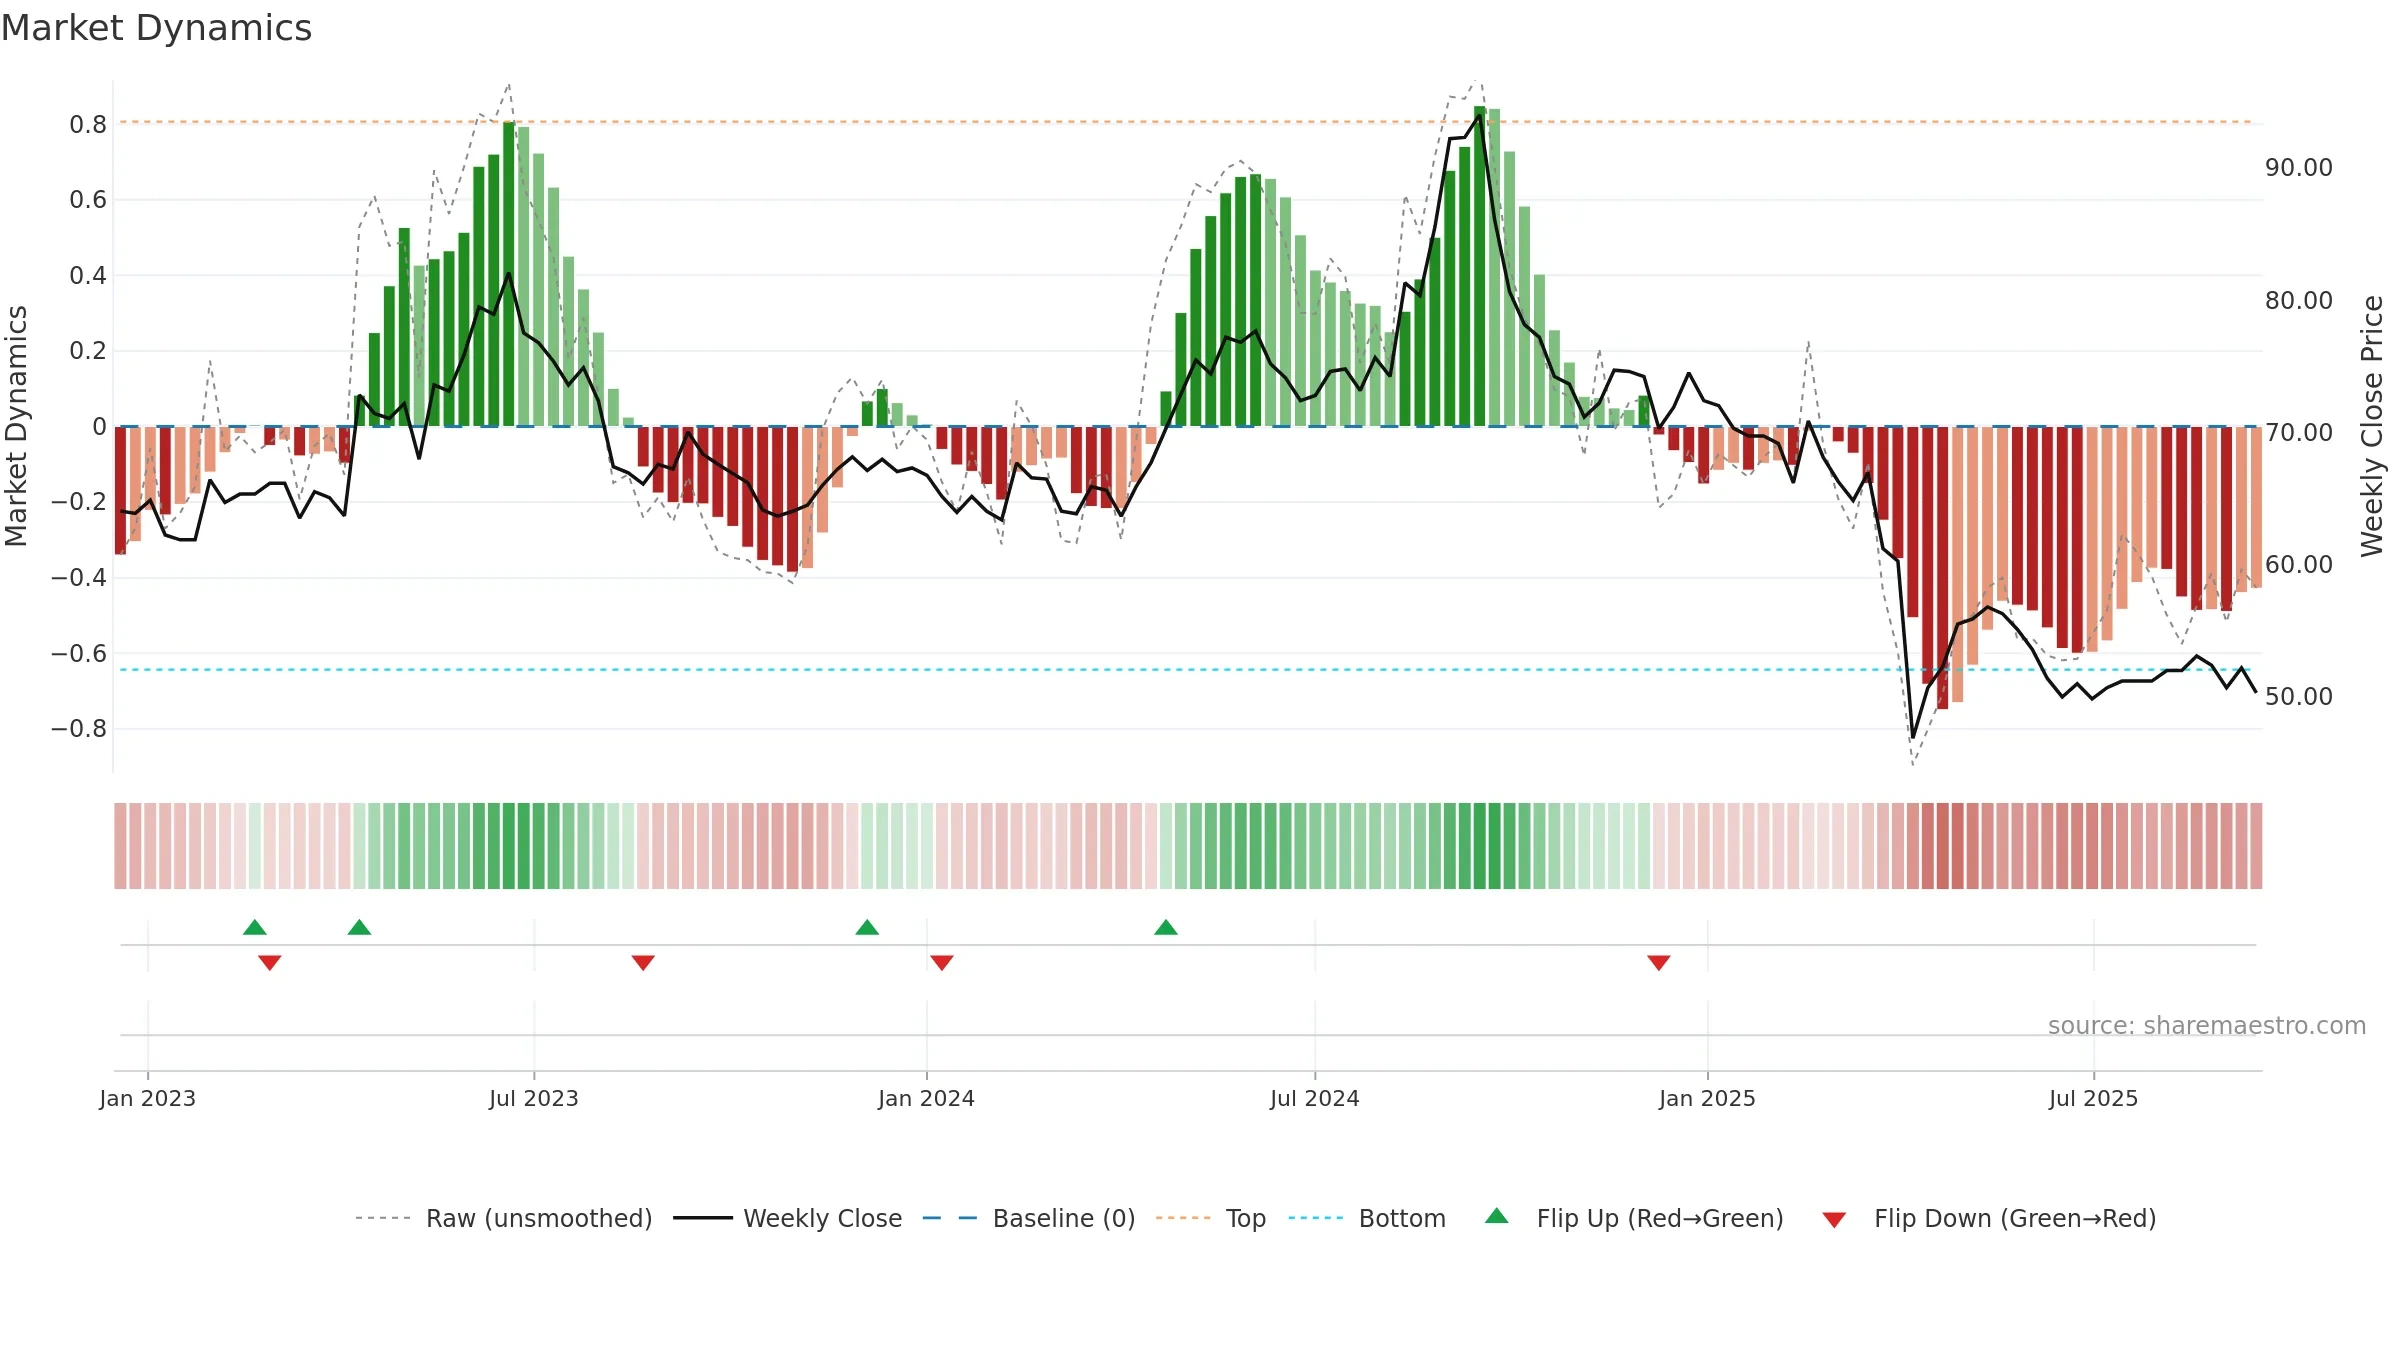This screenshot has width=2400, height=1350.
Task: Toggle the Top legend entry
Action: point(1211,1218)
